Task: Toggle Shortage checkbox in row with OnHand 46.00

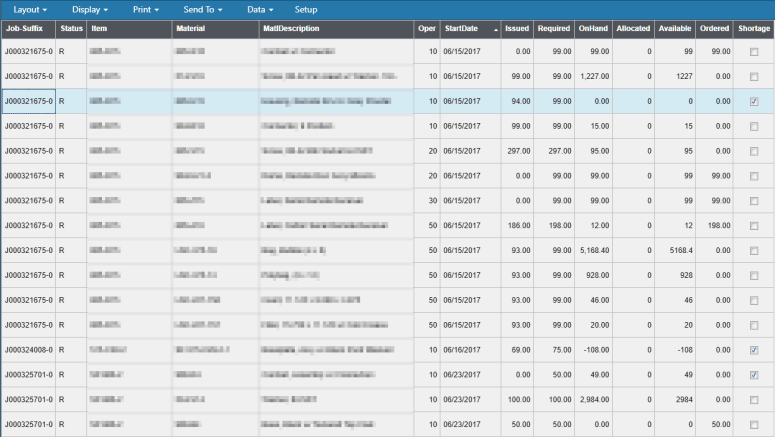Action: coord(754,301)
